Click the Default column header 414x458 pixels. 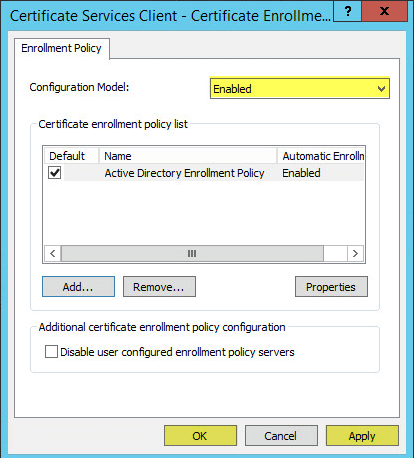(72, 156)
